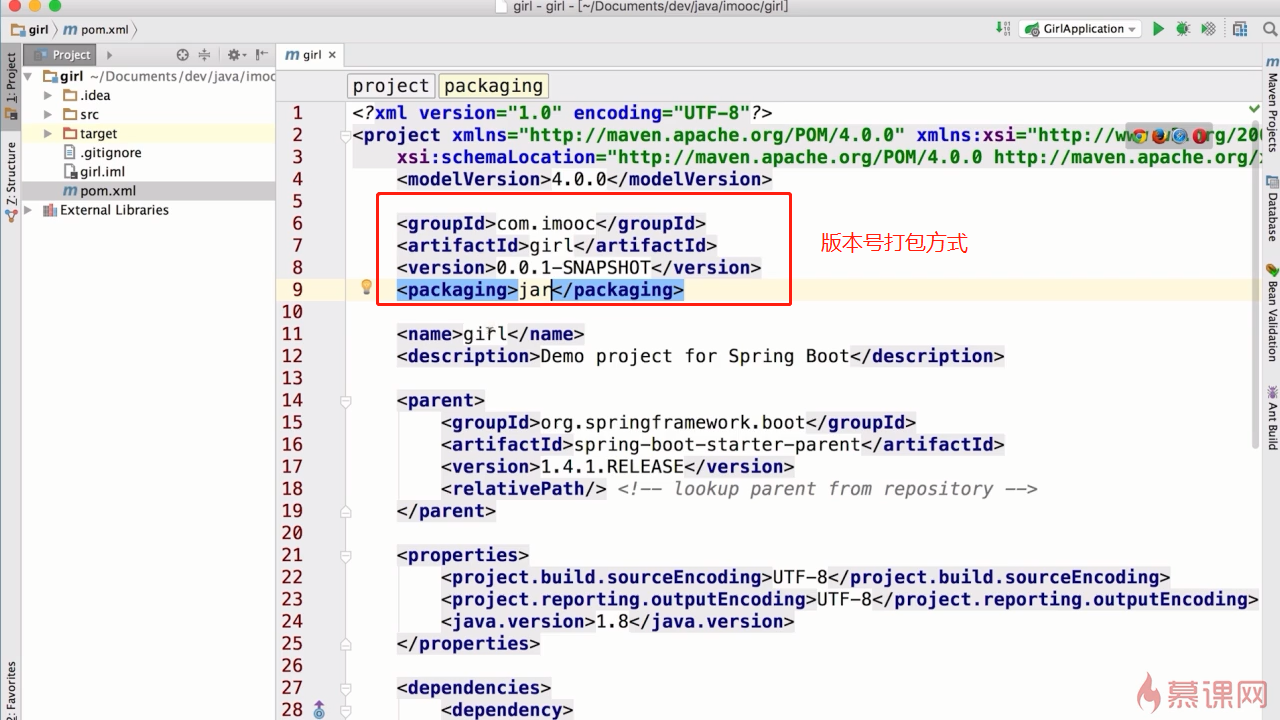
Task: Open pom.xml in Firefox browser
Action: click(1160, 136)
